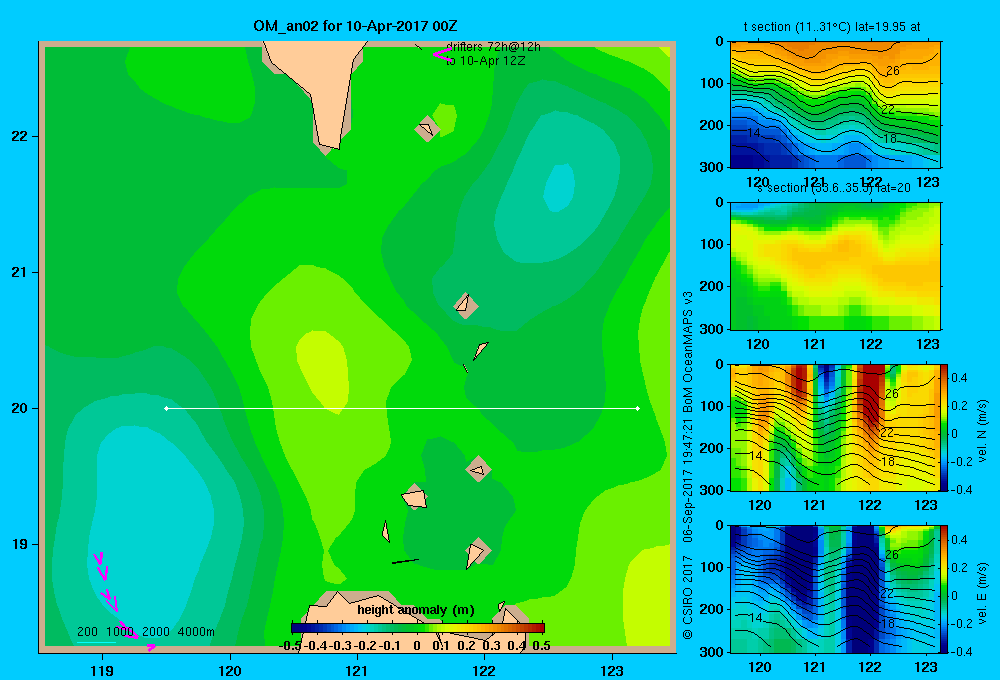
Task: Click the "to 10-Apr 12Z" label
Action: coord(485,61)
